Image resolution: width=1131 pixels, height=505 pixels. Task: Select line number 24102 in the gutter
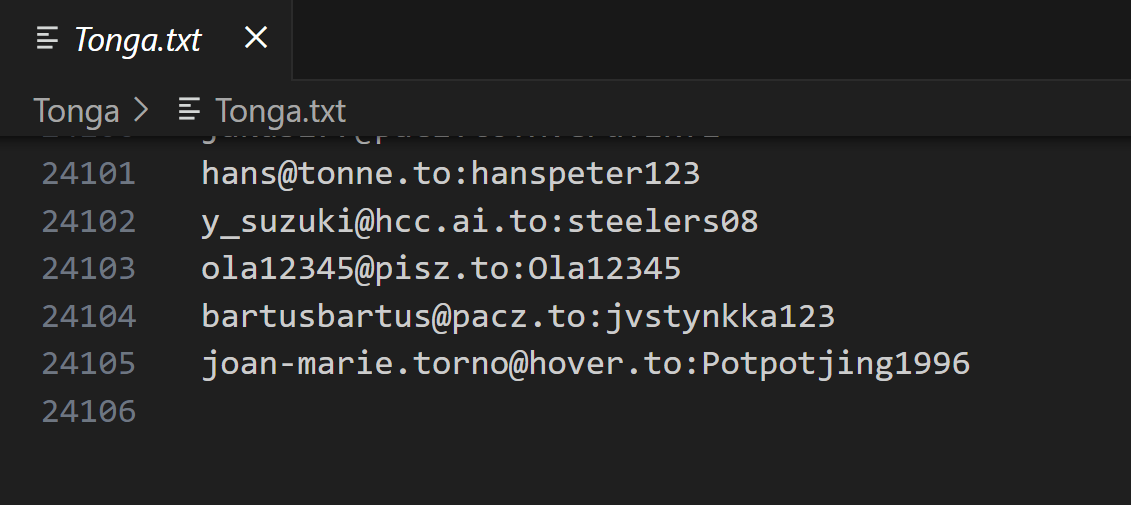(88, 221)
